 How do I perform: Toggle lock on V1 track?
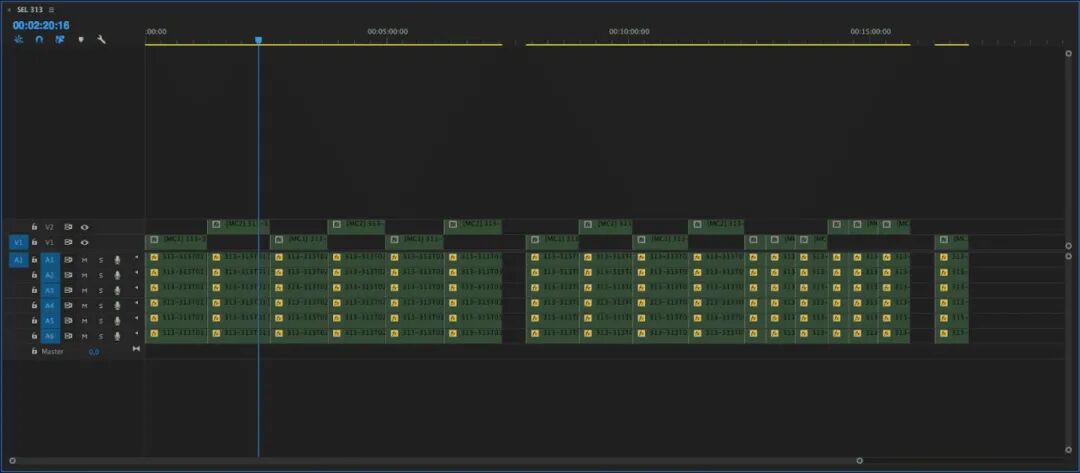pos(34,242)
